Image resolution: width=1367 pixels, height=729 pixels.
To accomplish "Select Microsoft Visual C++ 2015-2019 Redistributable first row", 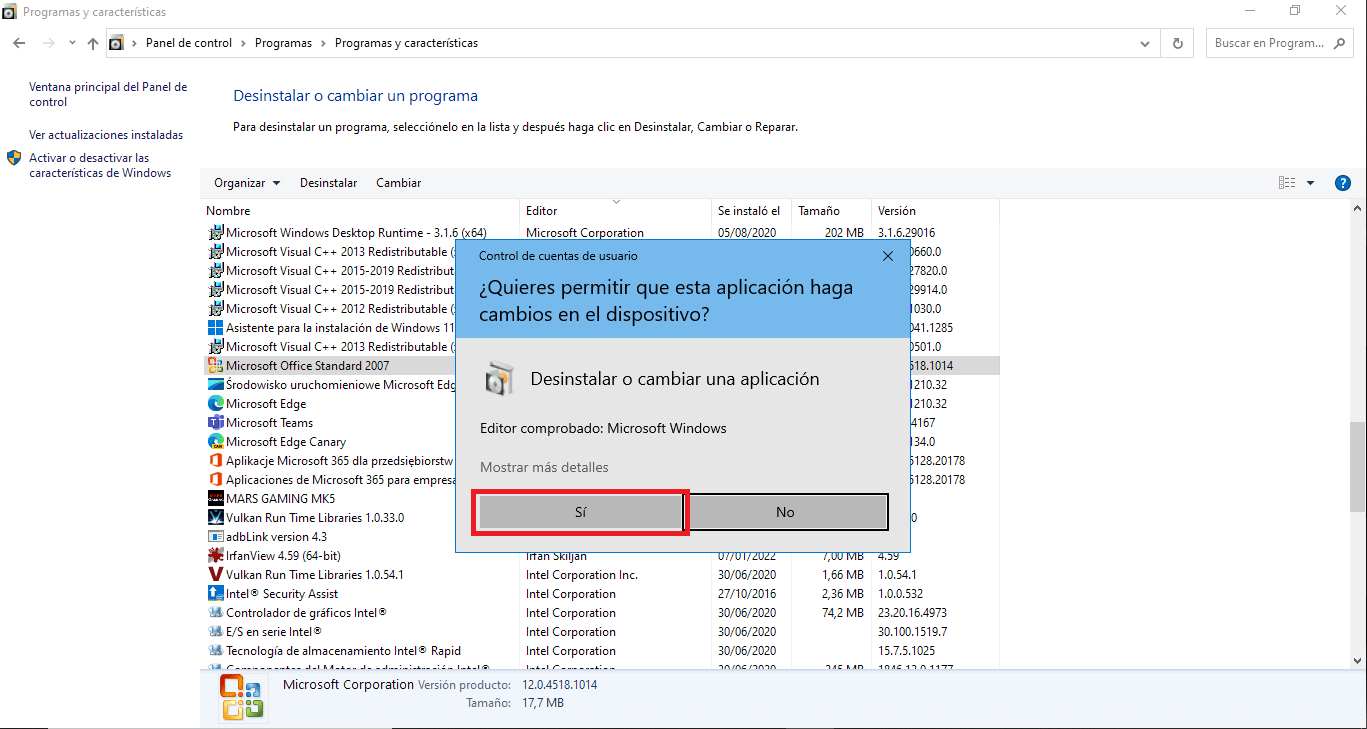I will click(x=601, y=271).
